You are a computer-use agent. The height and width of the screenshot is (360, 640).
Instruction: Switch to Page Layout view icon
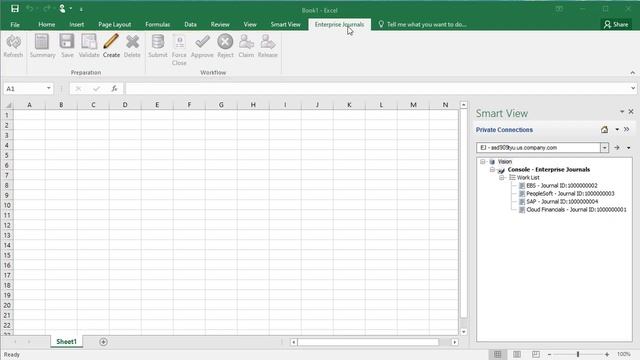point(517,354)
